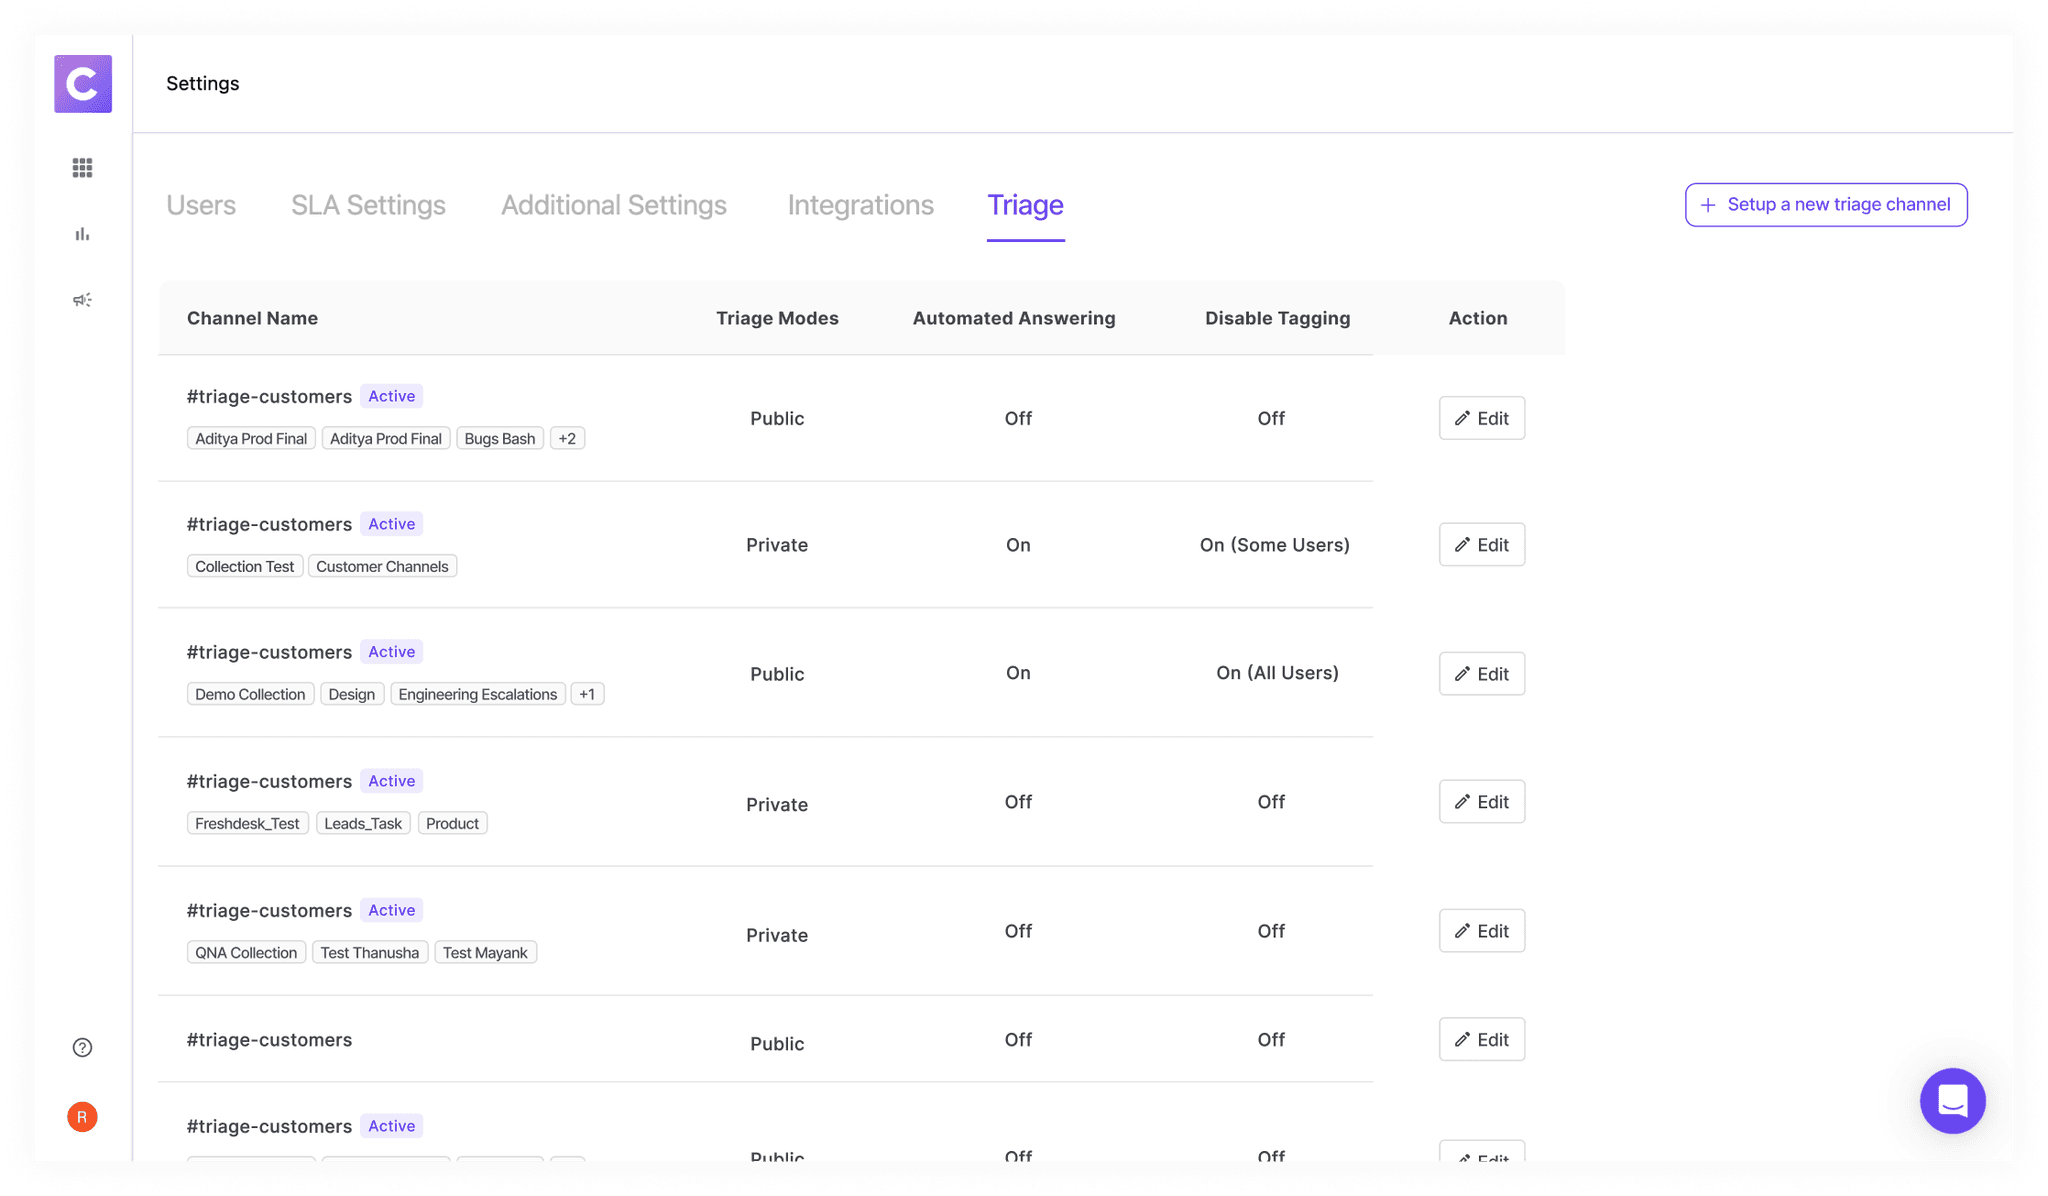The height and width of the screenshot is (1196, 2048).
Task: Open the SLA Settings tab
Action: [x=368, y=205]
